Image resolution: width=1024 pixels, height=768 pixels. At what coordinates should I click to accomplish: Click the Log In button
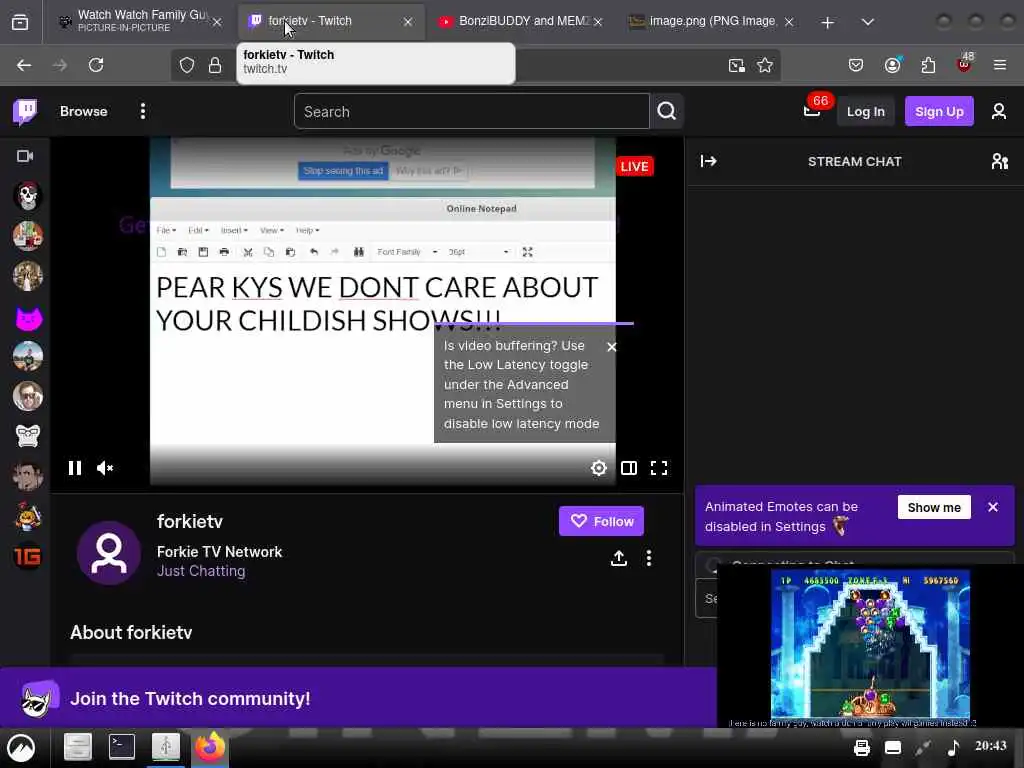(865, 112)
